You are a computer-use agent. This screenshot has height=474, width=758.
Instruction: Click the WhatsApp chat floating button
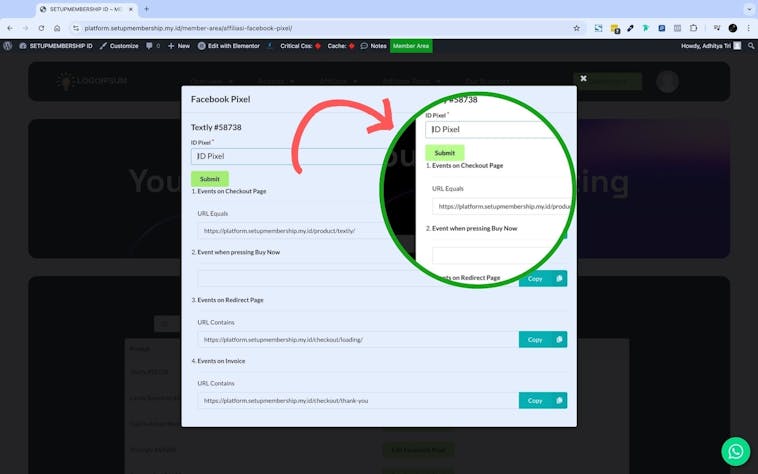(735, 451)
